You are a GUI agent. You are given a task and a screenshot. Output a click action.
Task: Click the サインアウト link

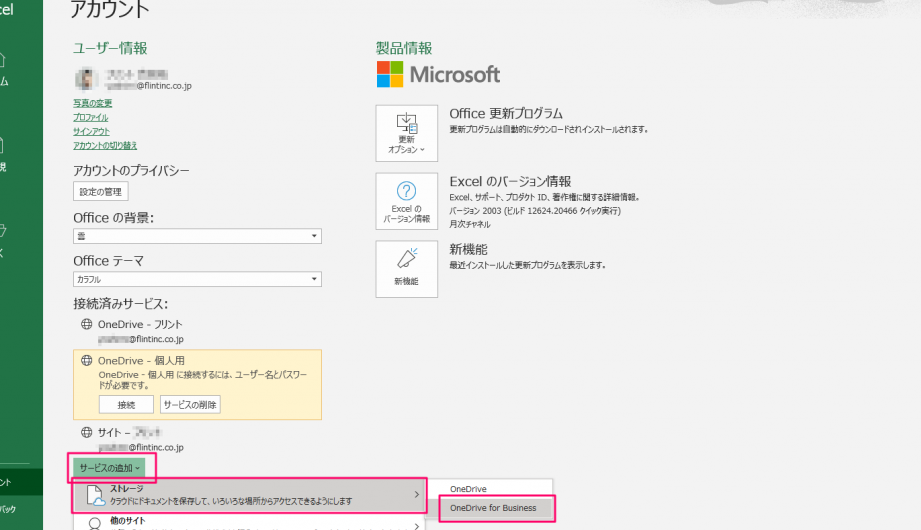coord(91,132)
